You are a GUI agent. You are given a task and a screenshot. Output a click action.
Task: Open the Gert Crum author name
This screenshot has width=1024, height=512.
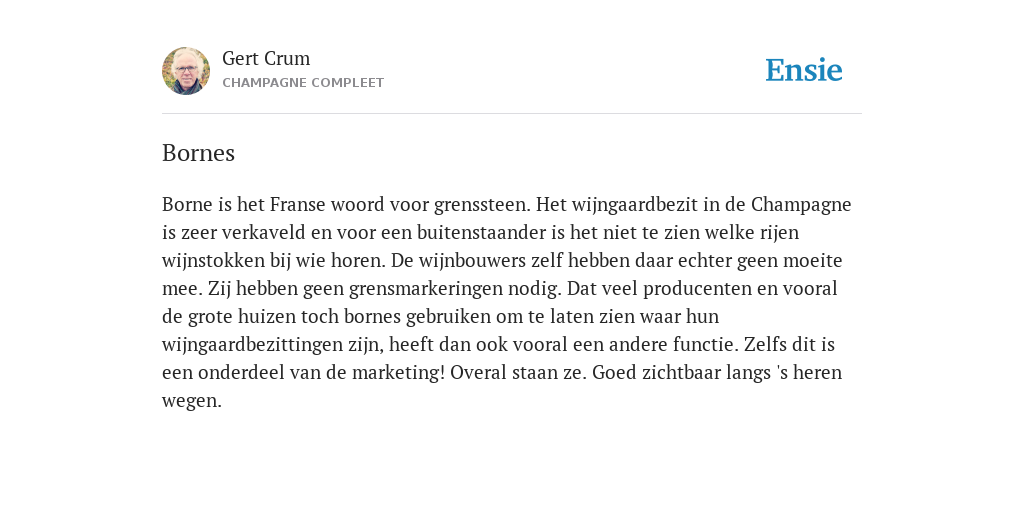[266, 59]
